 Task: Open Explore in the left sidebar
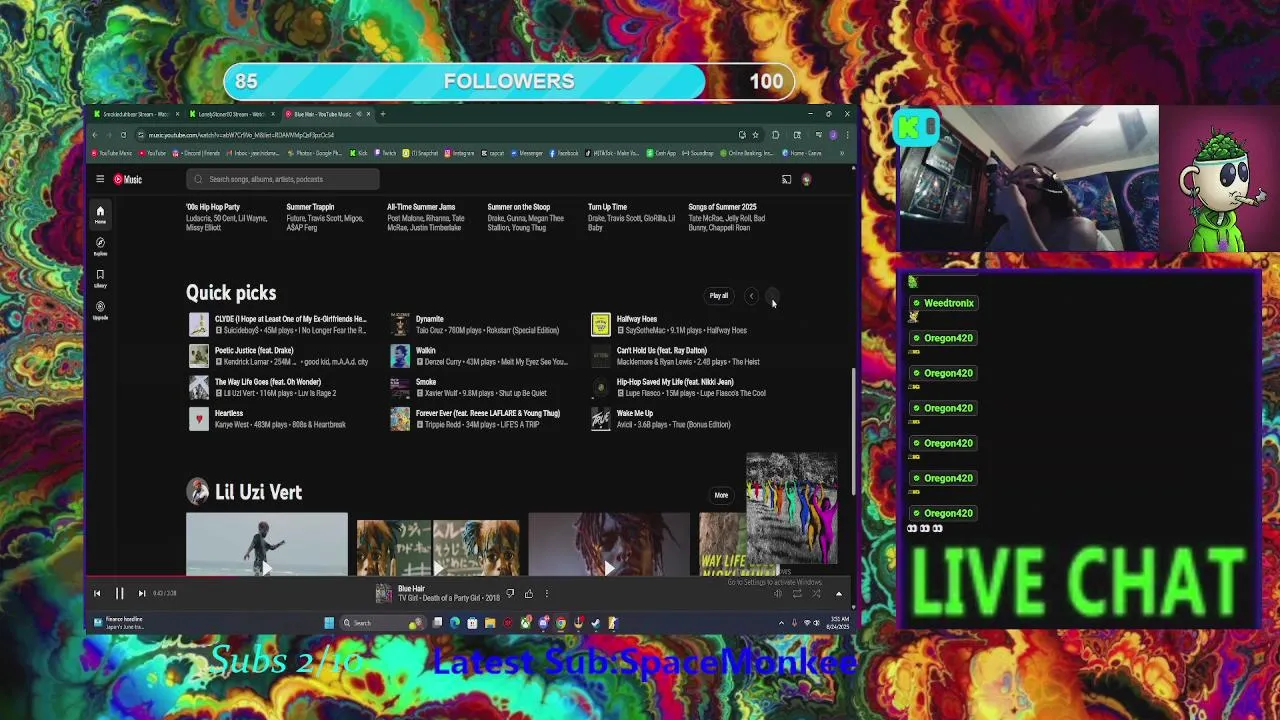coord(100,246)
